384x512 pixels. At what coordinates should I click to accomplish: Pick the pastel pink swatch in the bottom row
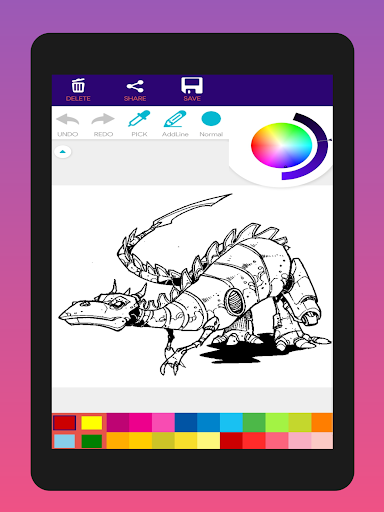click(x=300, y=440)
